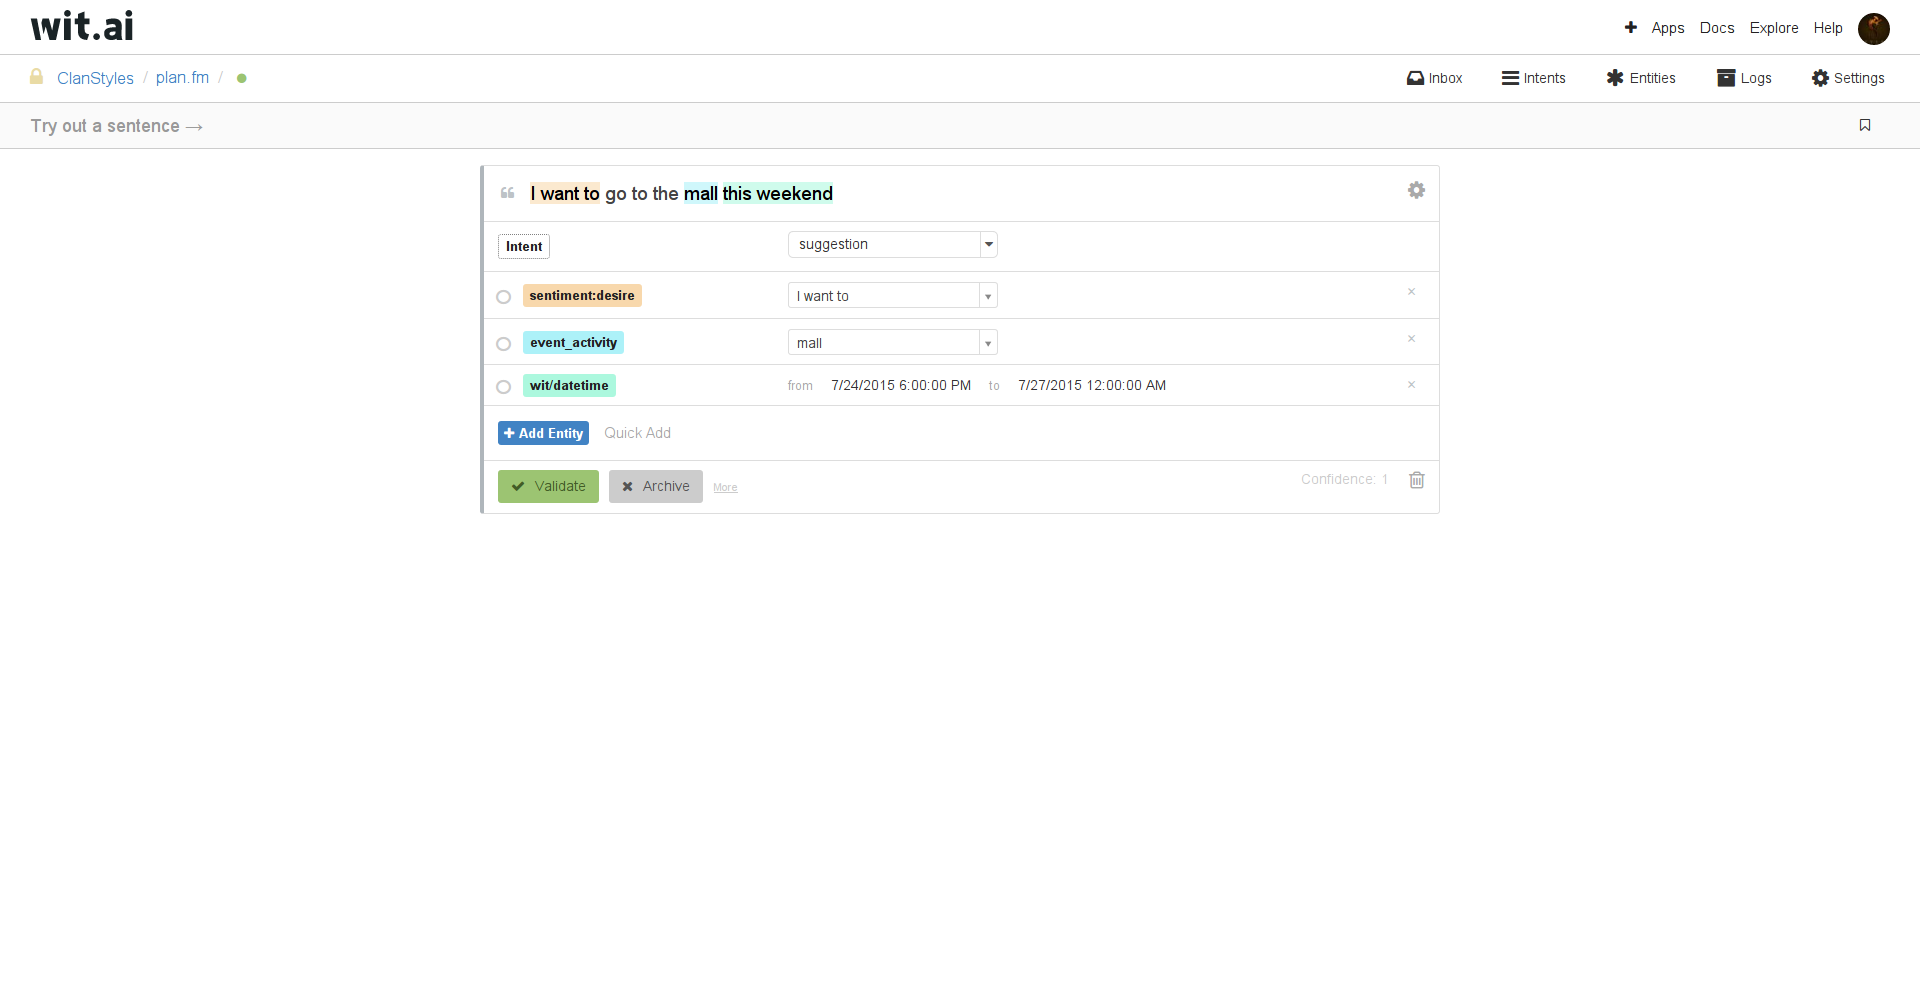Click the plus icon next to Apps
The height and width of the screenshot is (995, 1920).
[1631, 27]
